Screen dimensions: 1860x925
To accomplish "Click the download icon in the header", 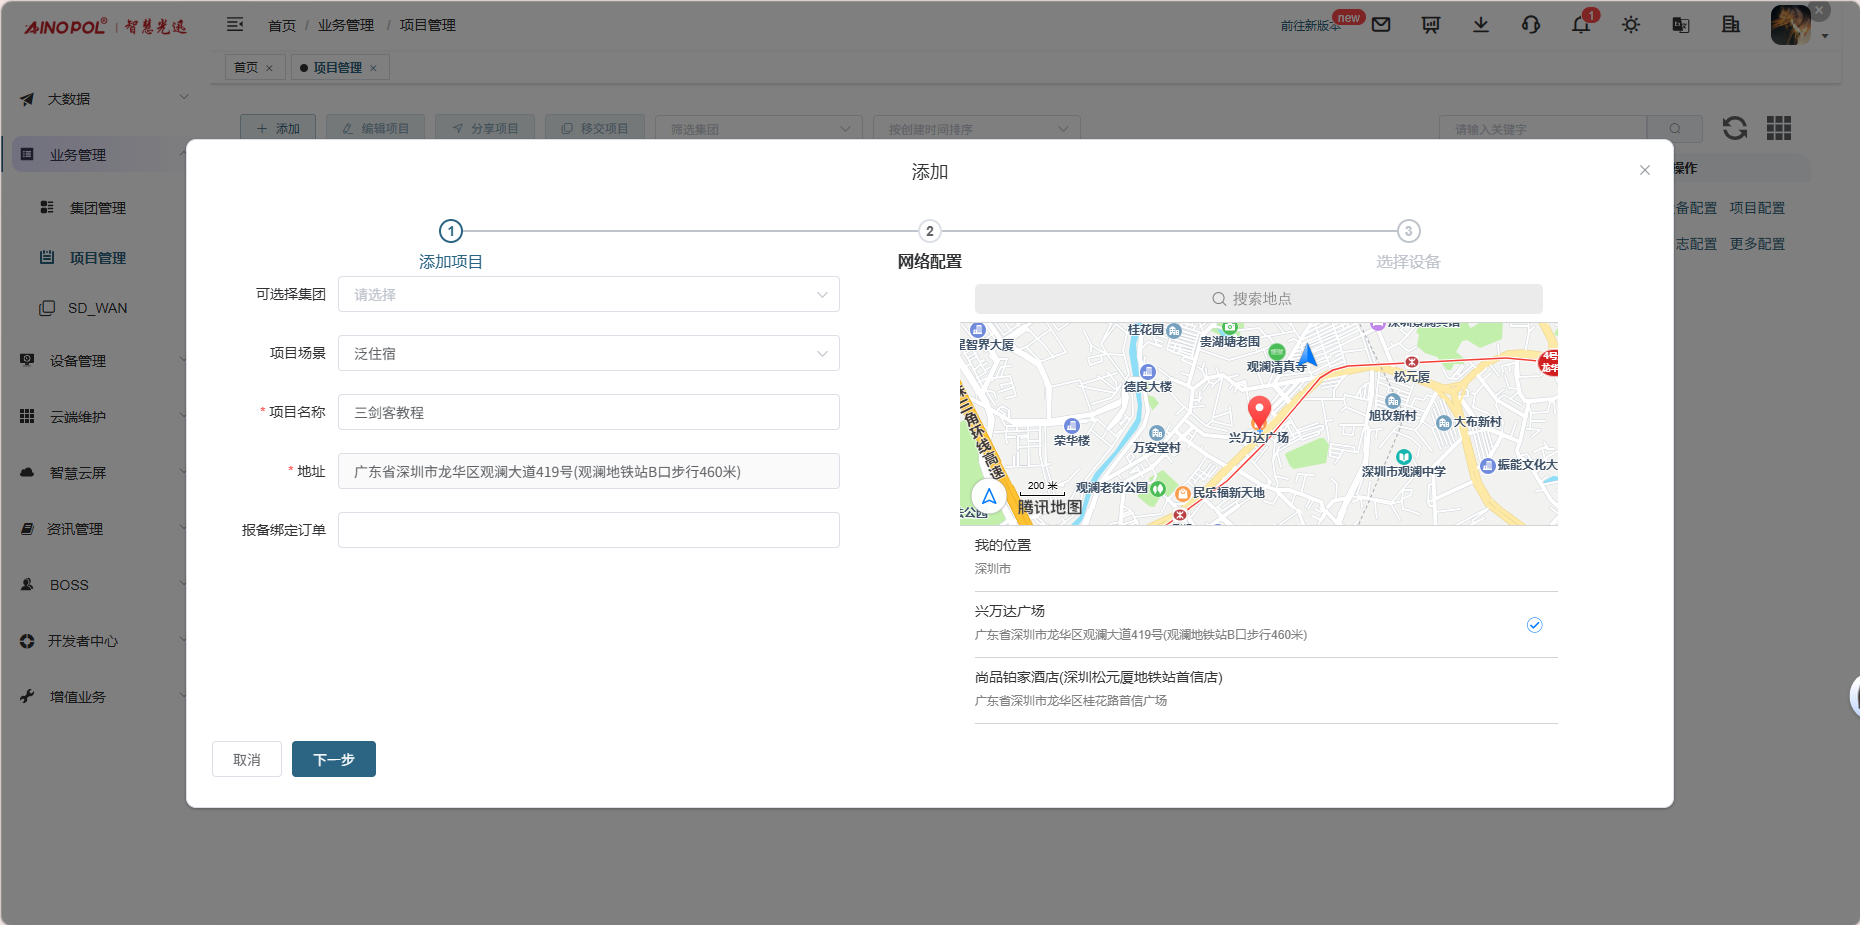I will (x=1481, y=25).
